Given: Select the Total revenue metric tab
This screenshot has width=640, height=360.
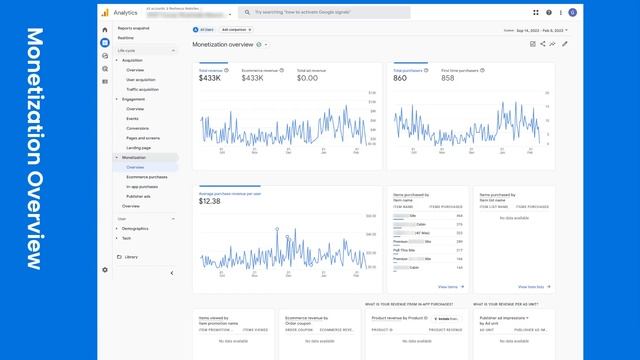Looking at the screenshot, I should click(x=213, y=75).
